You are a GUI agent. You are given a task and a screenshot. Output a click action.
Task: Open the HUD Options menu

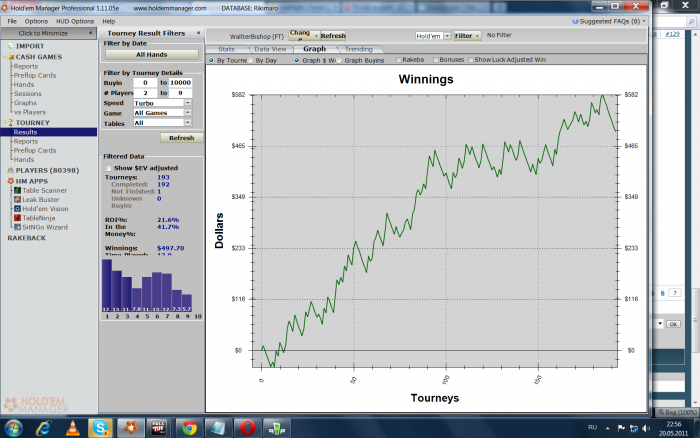[x=75, y=21]
